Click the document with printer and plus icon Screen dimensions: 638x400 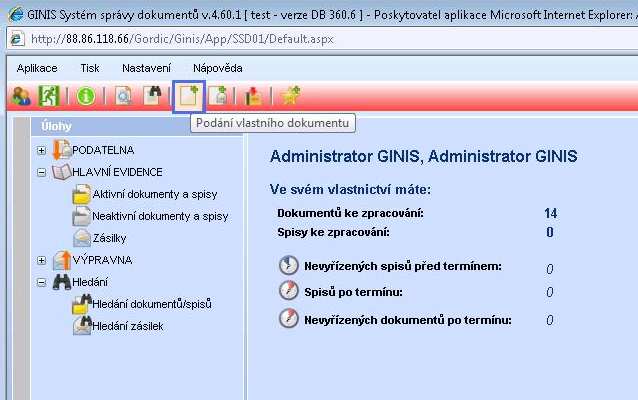point(218,96)
